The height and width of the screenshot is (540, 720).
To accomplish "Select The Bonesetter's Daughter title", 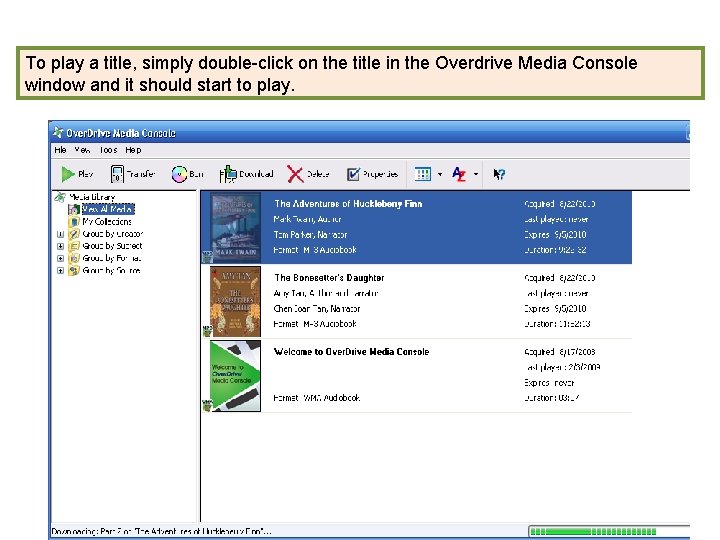I will click(x=329, y=277).
